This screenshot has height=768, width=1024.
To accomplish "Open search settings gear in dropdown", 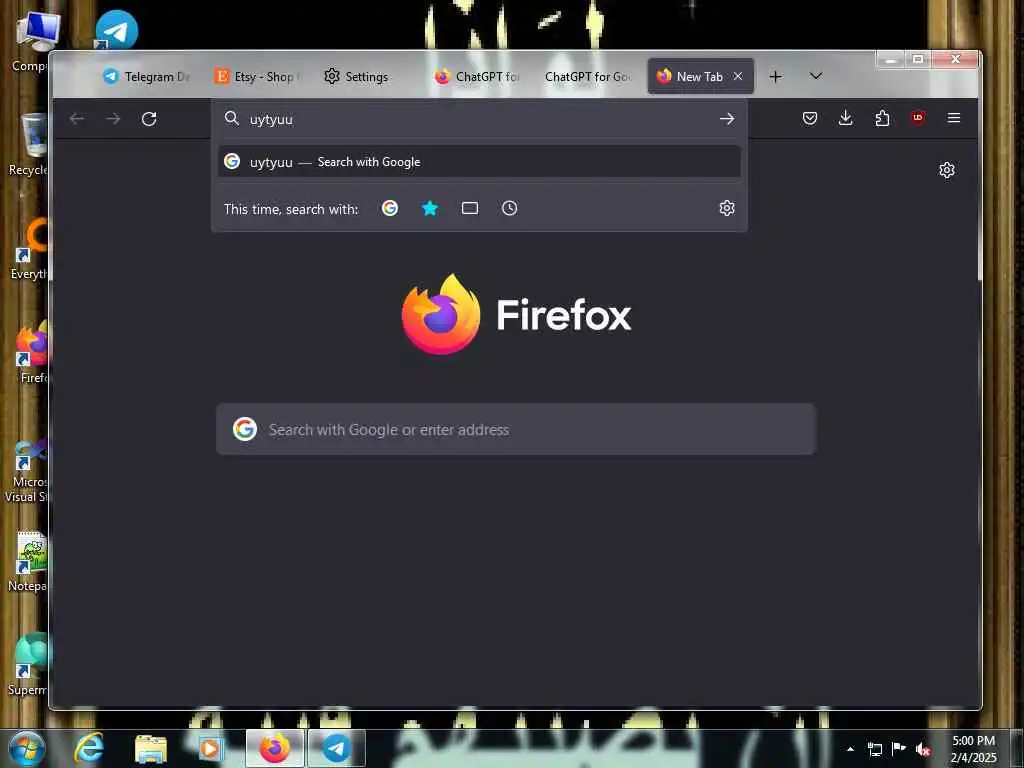I will tap(727, 208).
